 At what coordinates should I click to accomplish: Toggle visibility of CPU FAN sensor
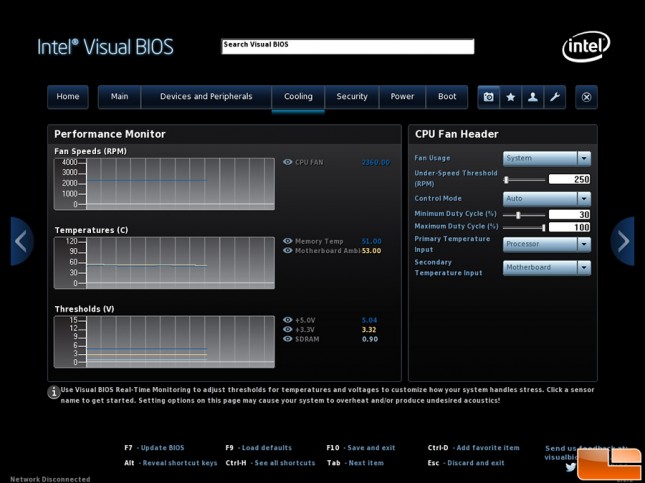(288, 162)
